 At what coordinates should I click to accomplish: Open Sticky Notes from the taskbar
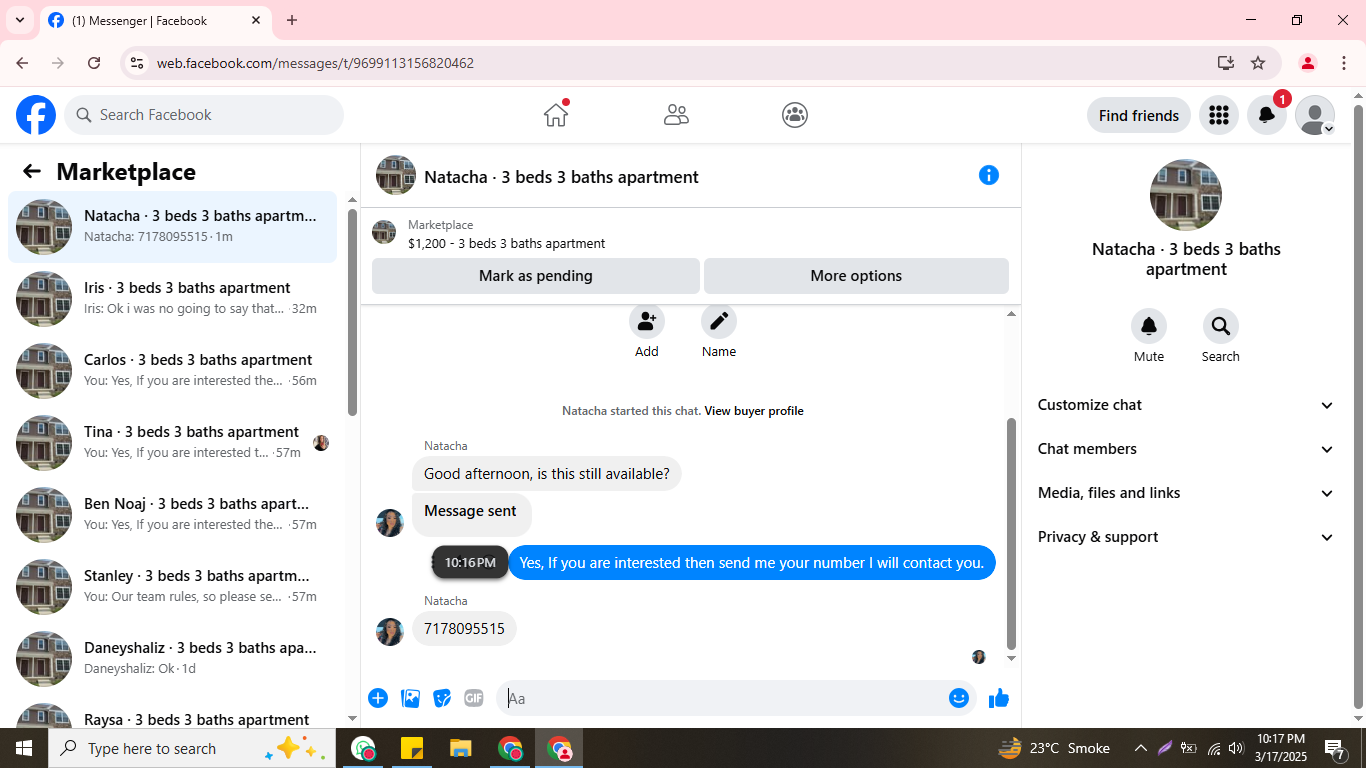pyautogui.click(x=411, y=748)
